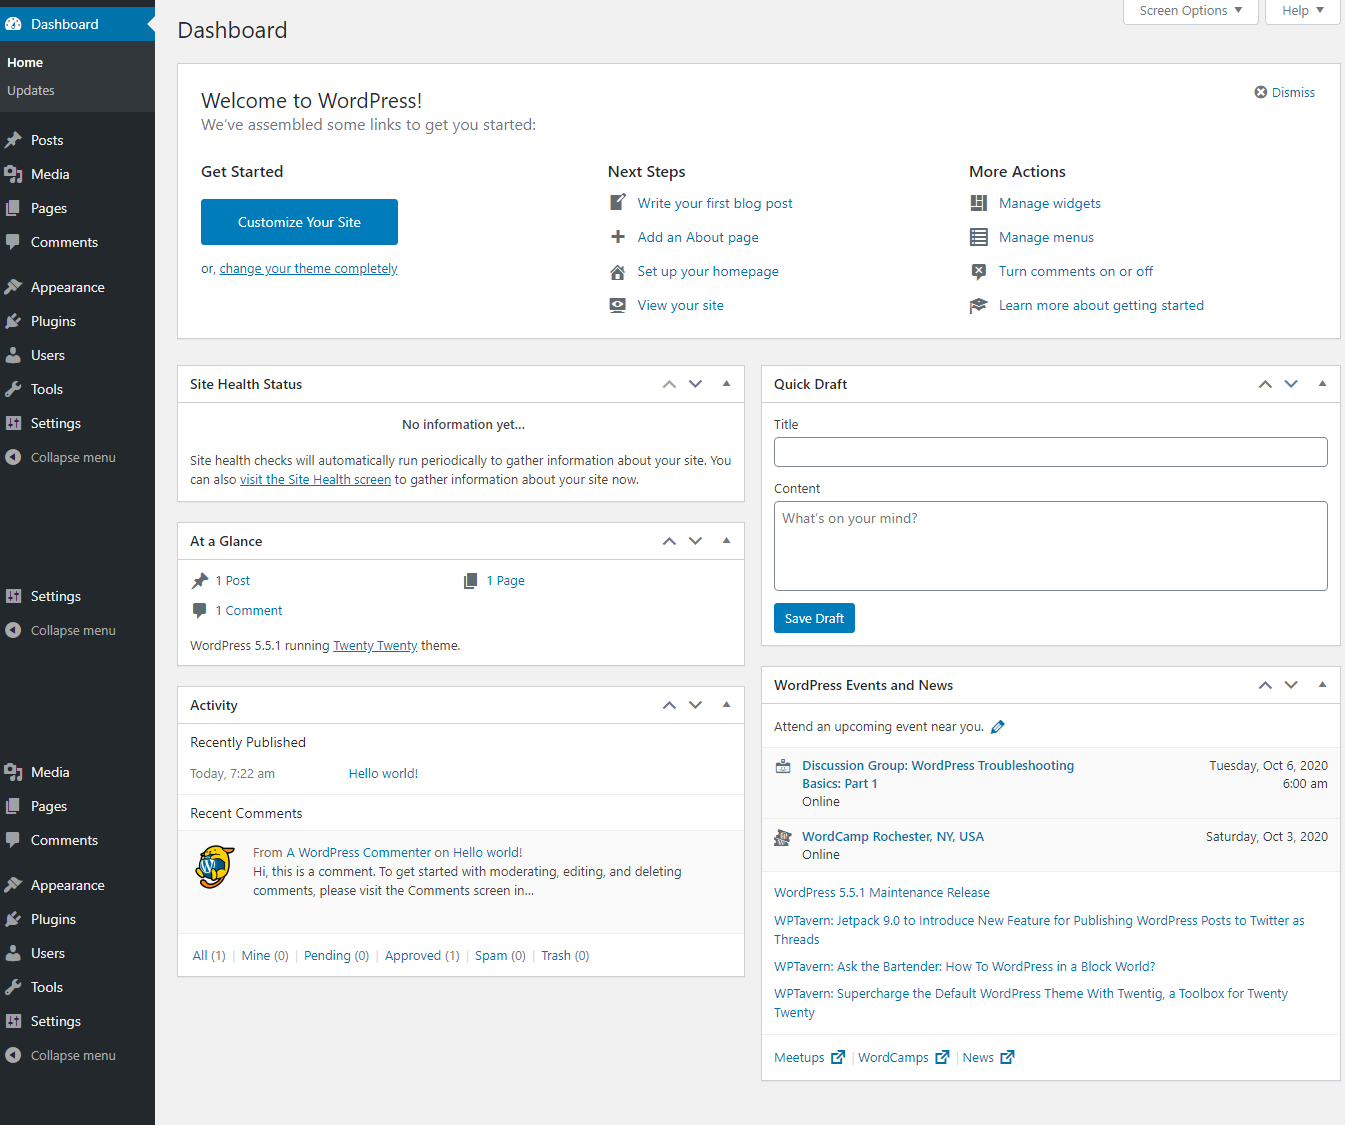
Task: Focus the What's on your mind content box
Action: click(1051, 546)
